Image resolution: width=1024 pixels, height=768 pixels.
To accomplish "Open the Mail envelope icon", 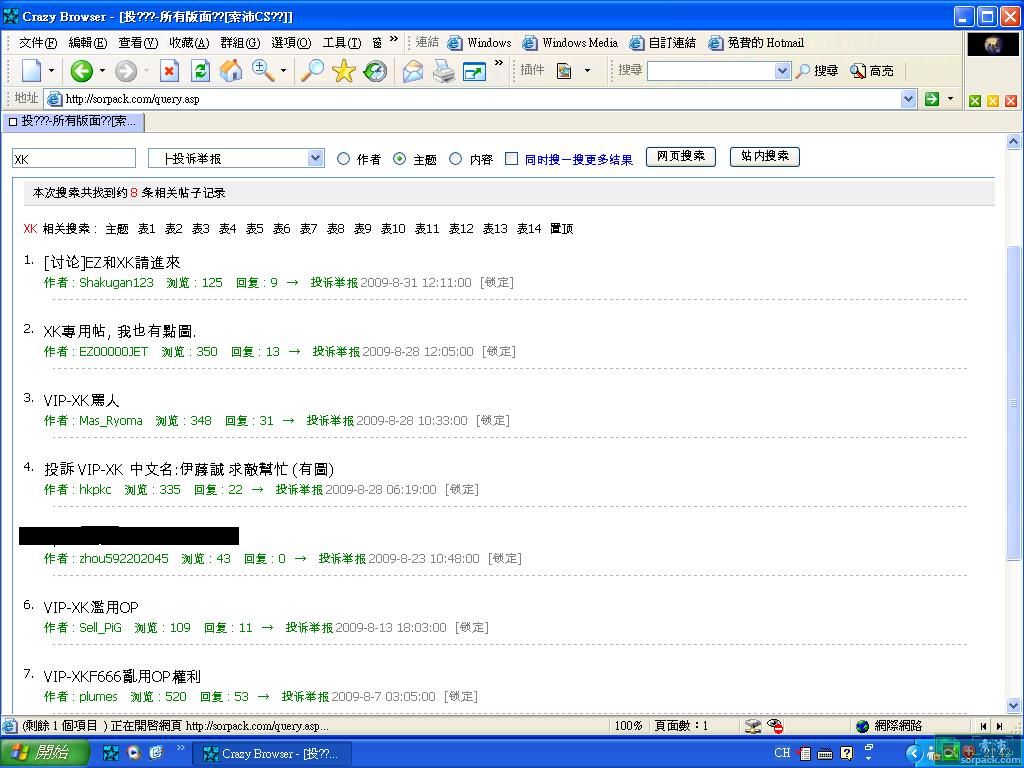I will click(x=413, y=71).
